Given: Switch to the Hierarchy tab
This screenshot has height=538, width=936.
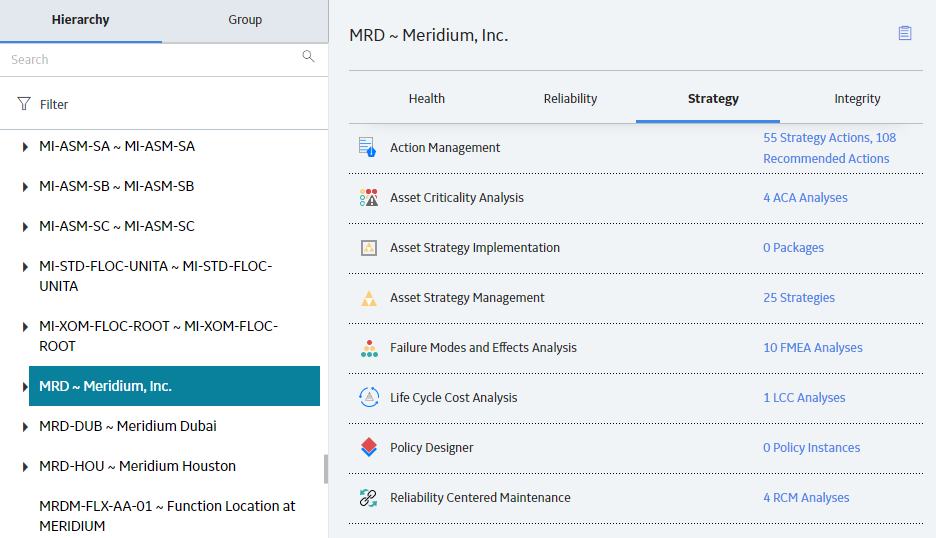Looking at the screenshot, I should pyautogui.click(x=81, y=20).
